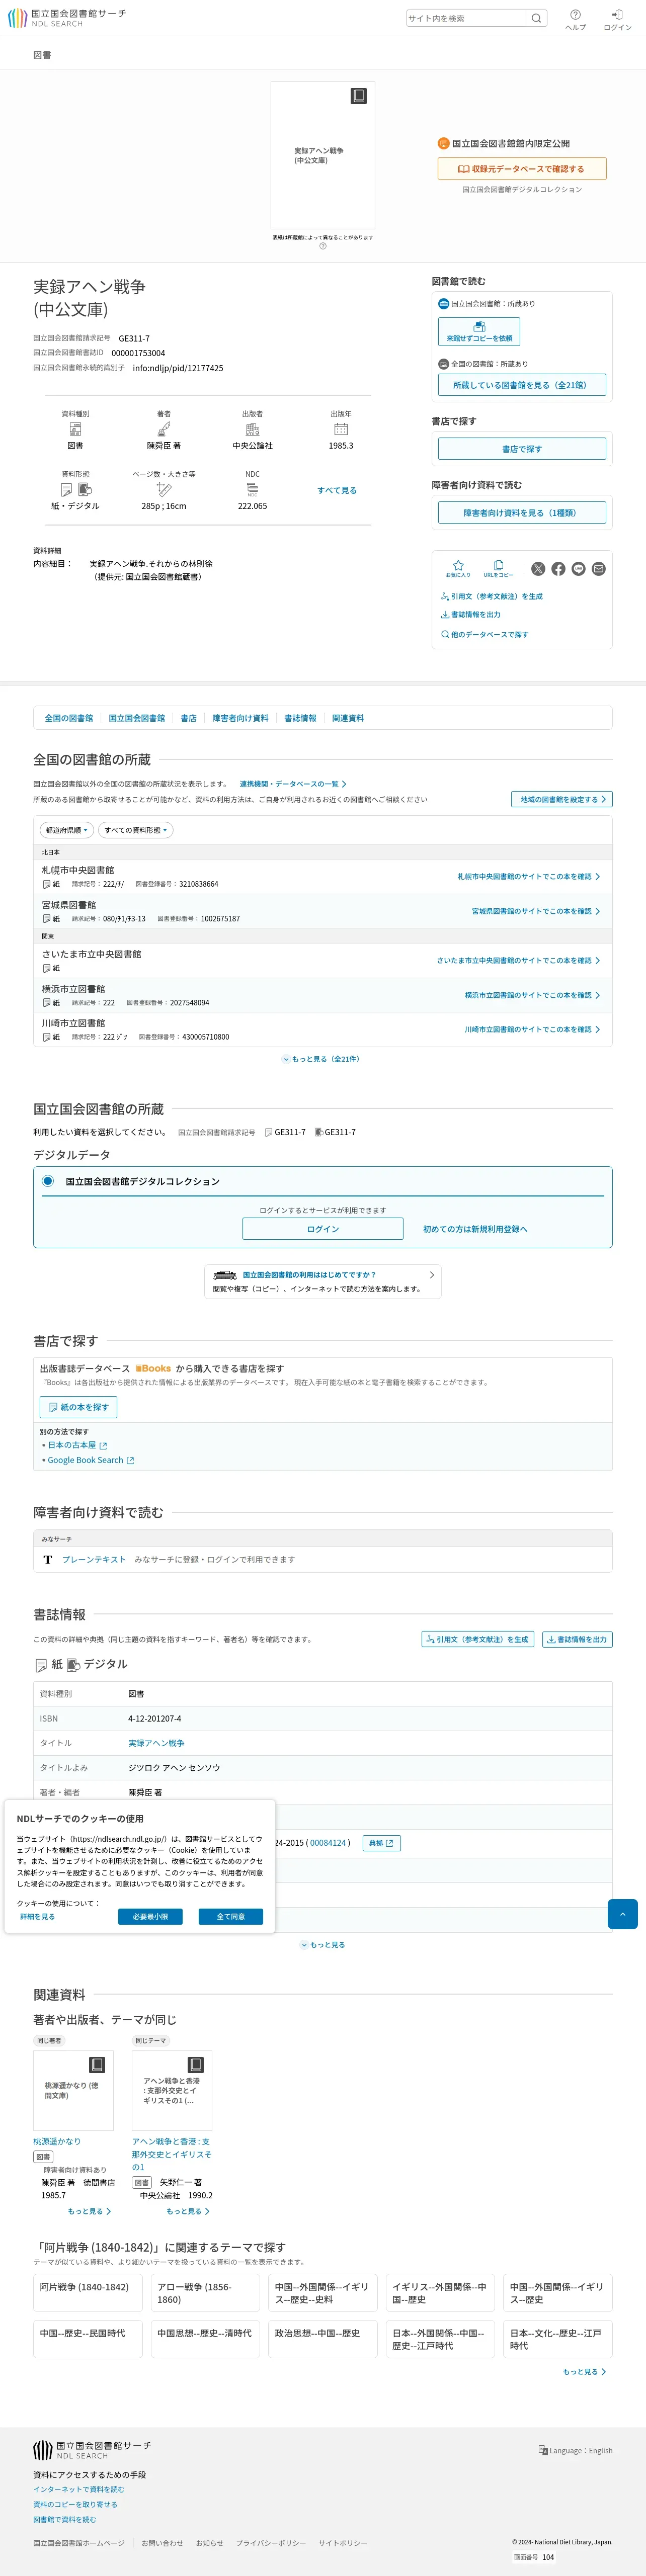Open 宮城県図書館のサイトでこの本を確認
Viewport: 646px width, 2576px height.
536,912
